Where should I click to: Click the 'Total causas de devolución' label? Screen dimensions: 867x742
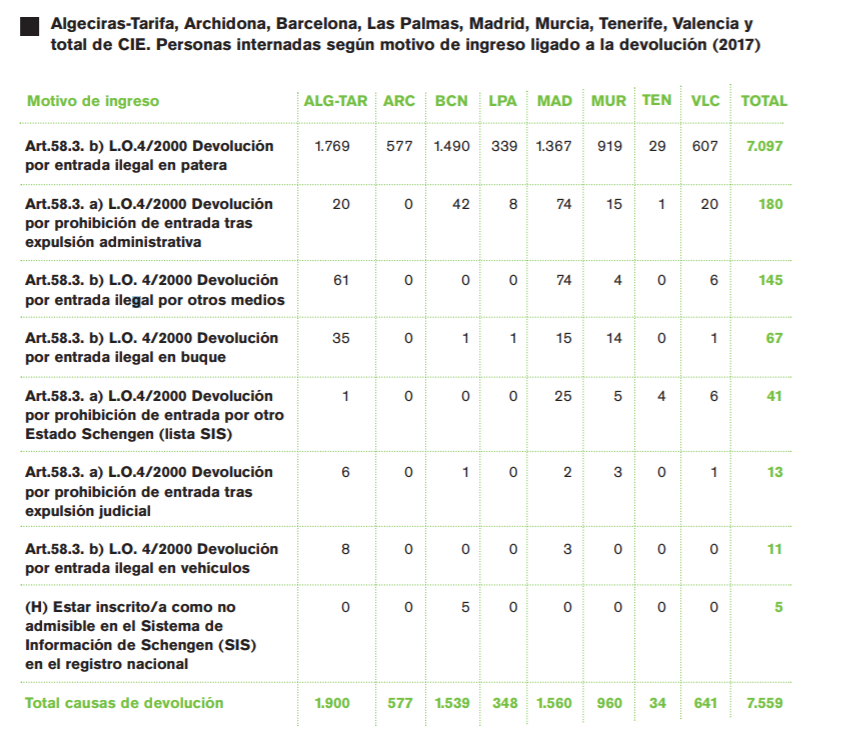pyautogui.click(x=124, y=703)
